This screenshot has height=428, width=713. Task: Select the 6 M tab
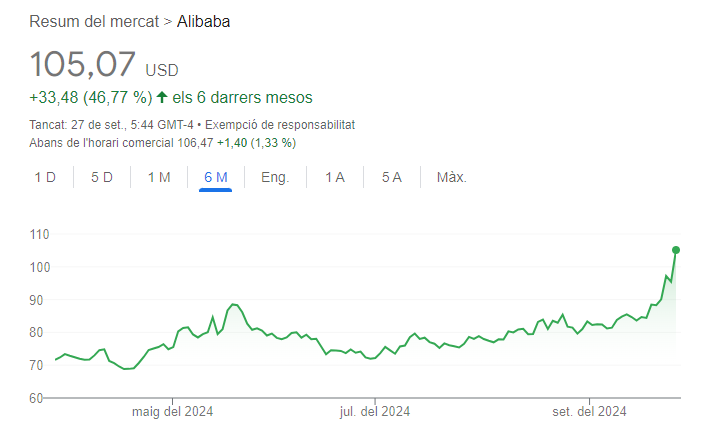click(216, 177)
